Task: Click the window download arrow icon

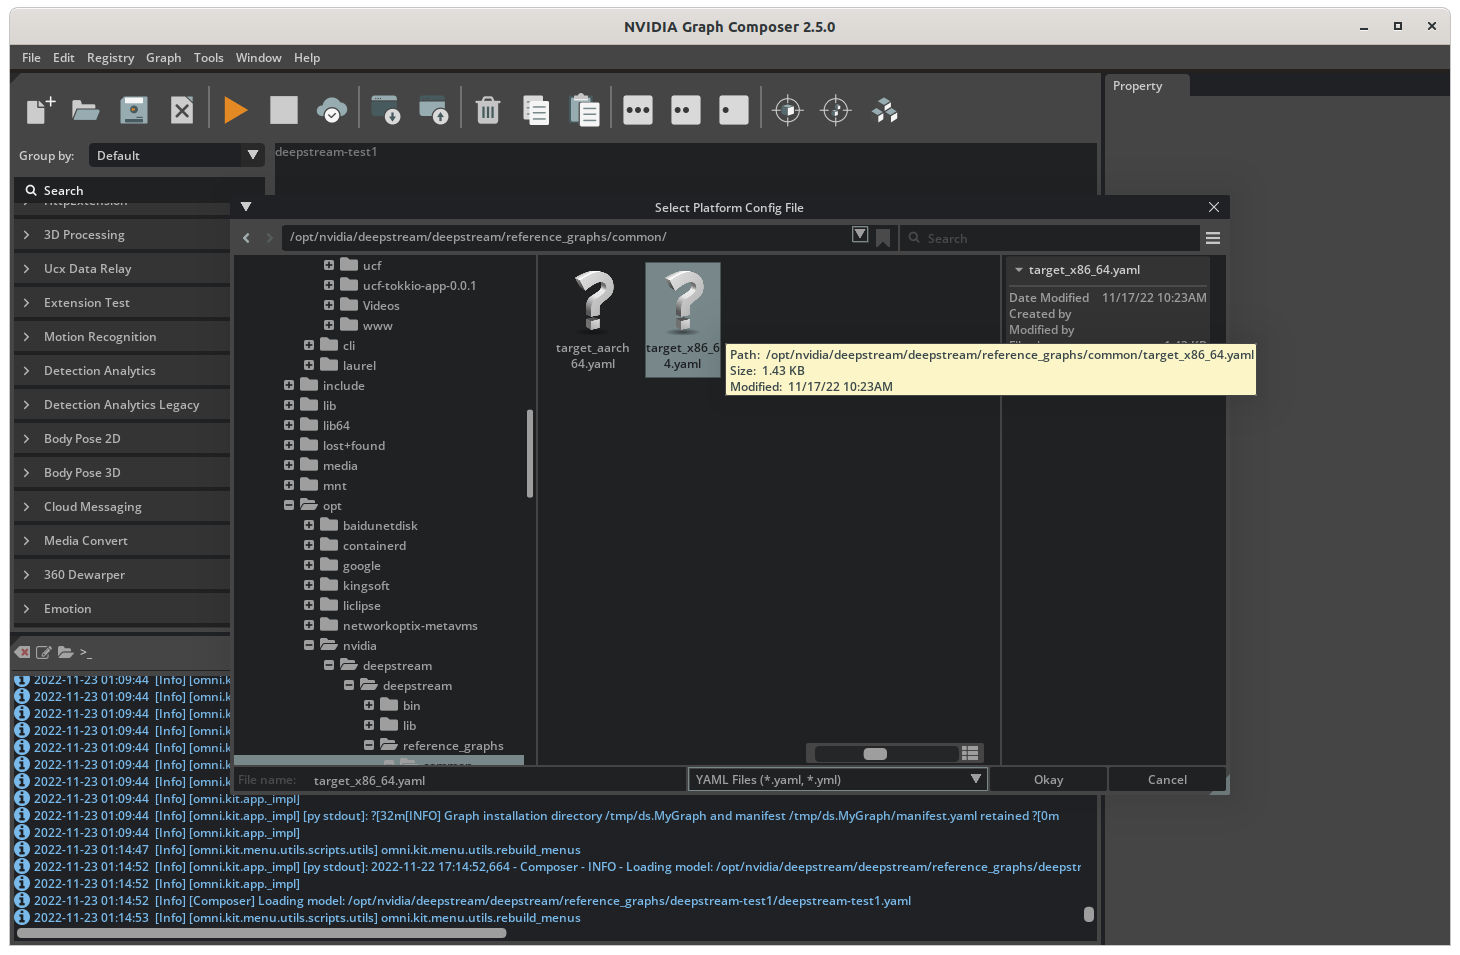Action: click(385, 110)
